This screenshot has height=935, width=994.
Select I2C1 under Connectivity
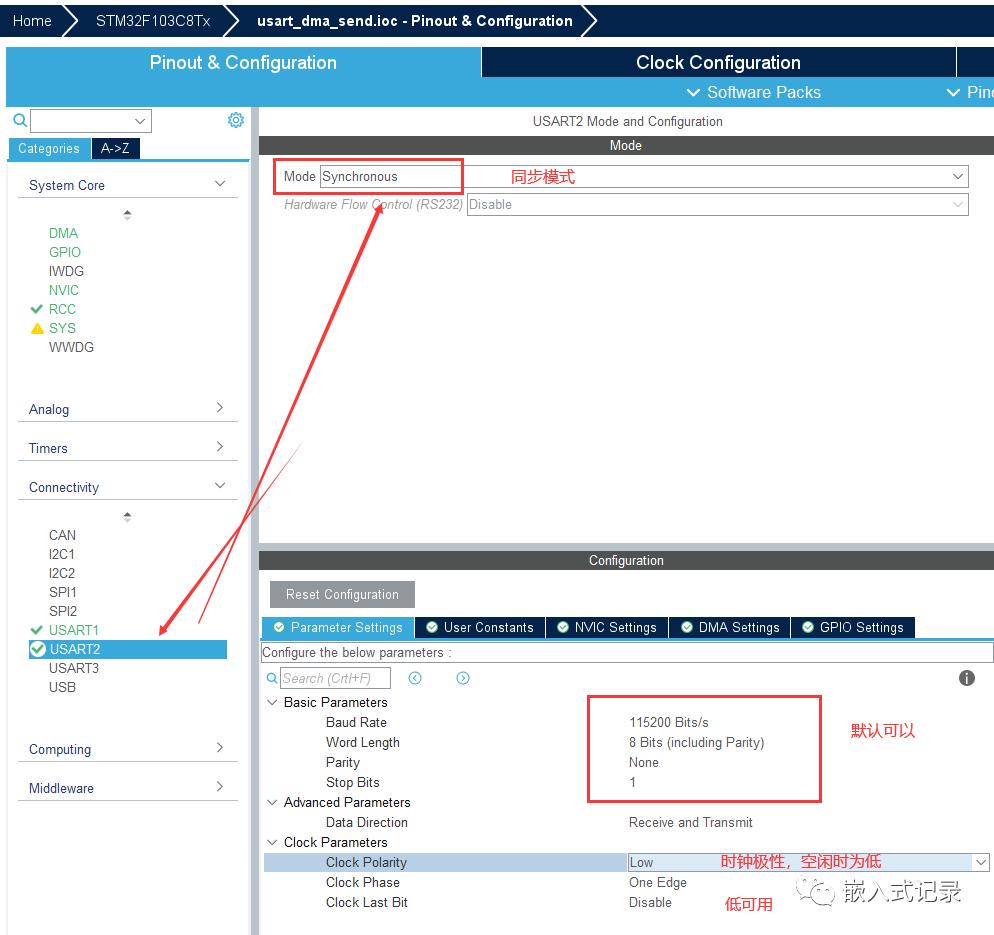coord(61,554)
